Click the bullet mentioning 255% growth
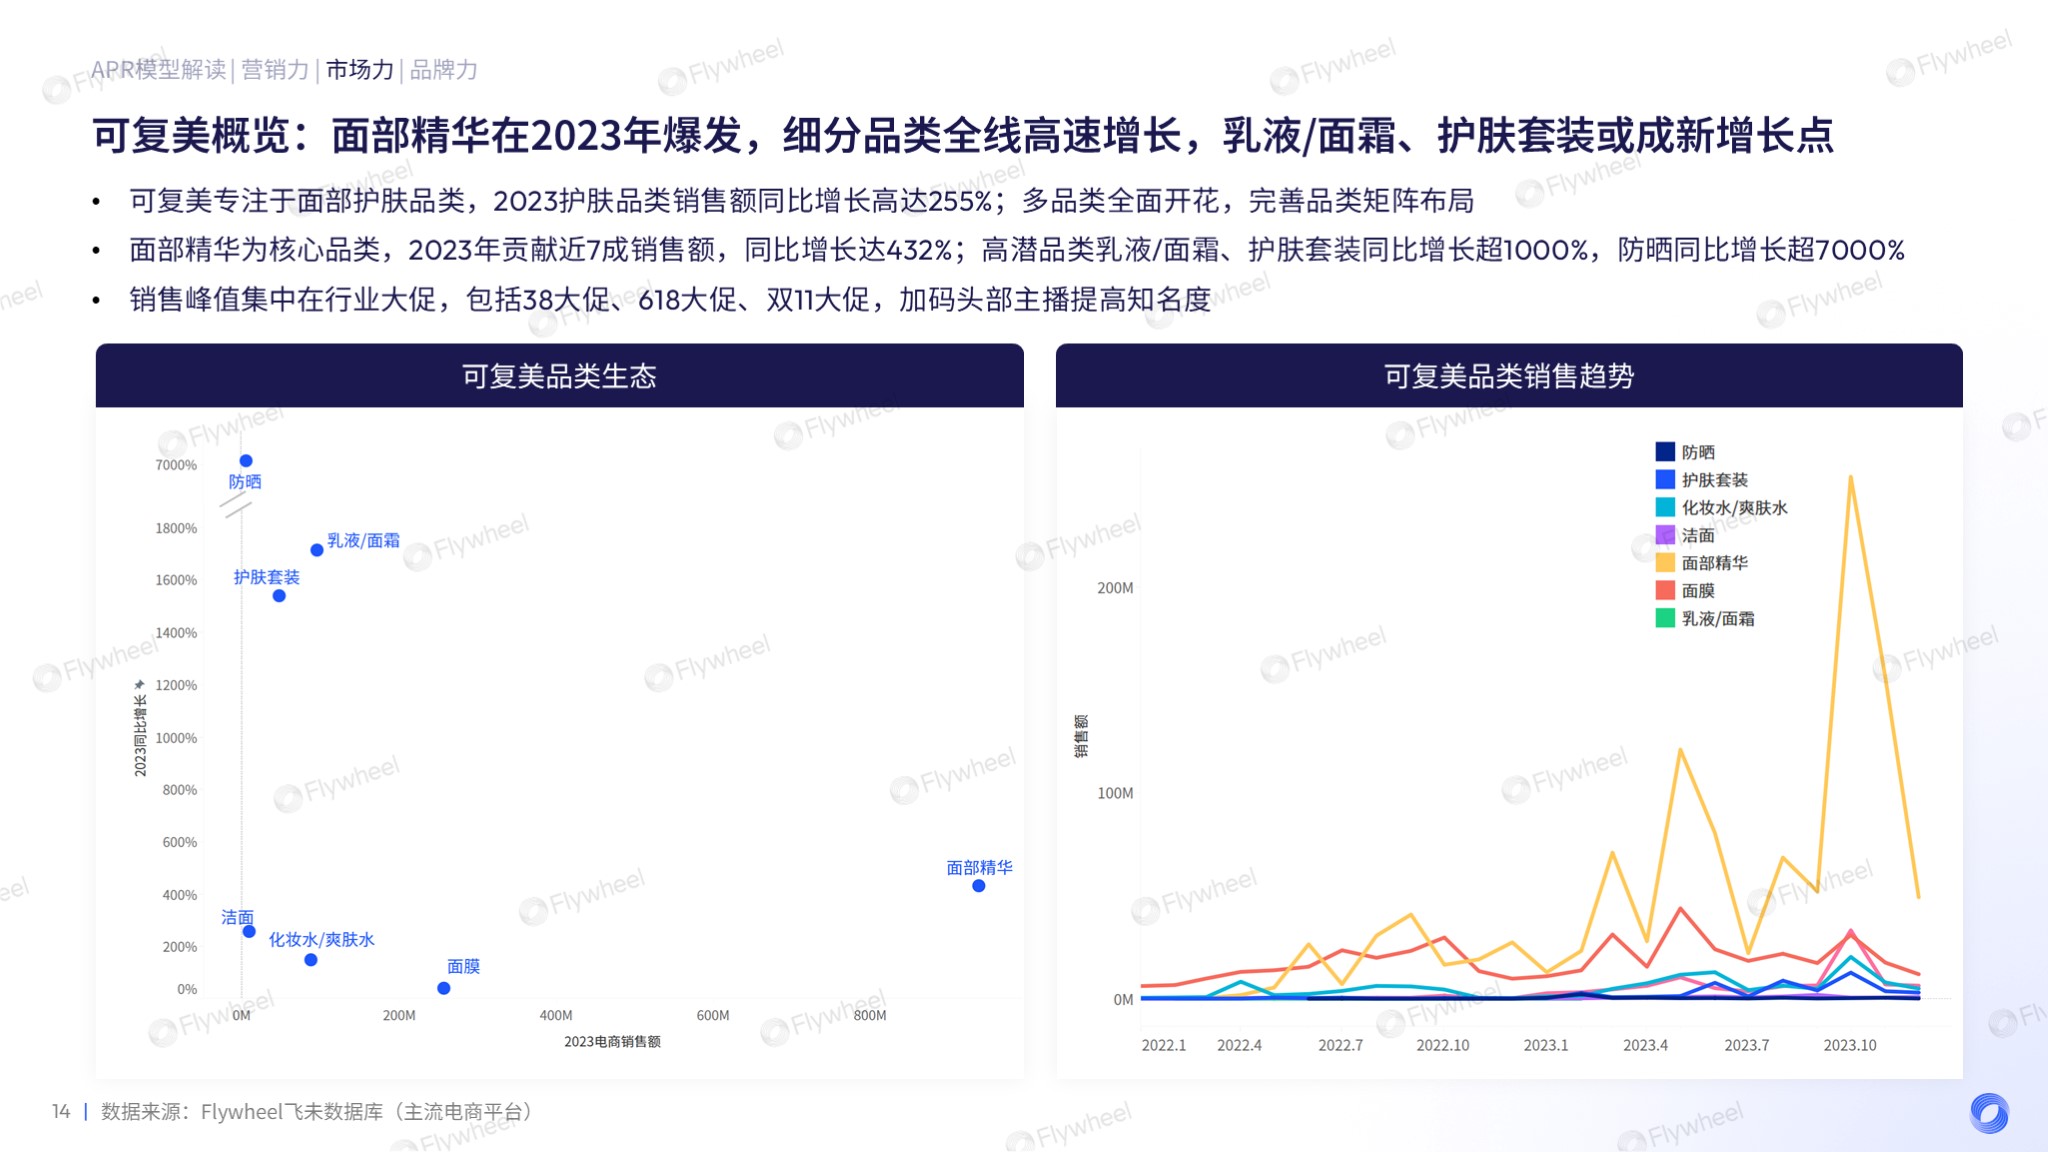The height and width of the screenshot is (1152, 2048). (x=802, y=201)
